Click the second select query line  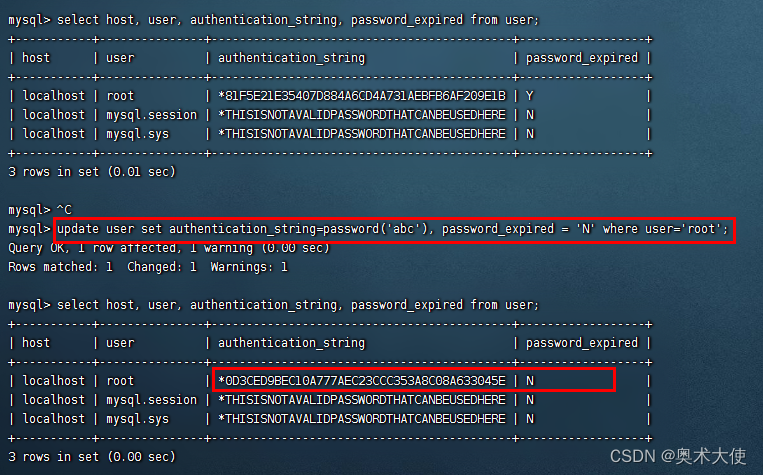[x=273, y=305]
